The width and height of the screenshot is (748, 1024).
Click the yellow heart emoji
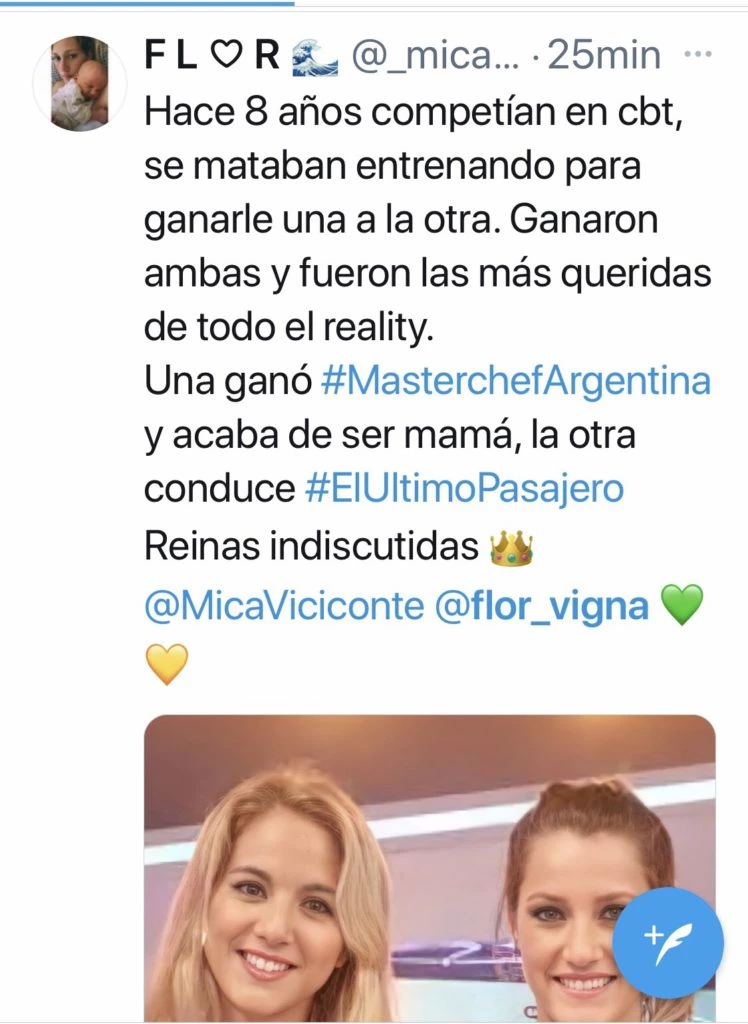click(166, 664)
